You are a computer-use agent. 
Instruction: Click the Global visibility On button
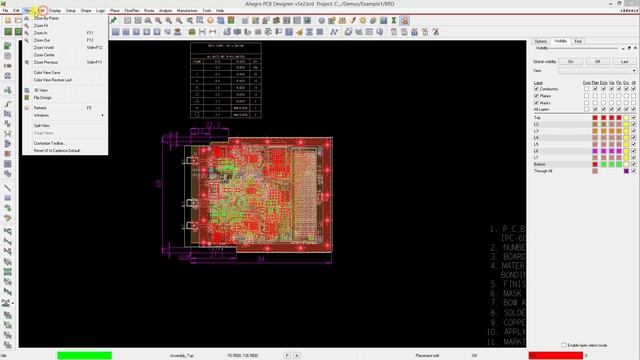[571, 62]
